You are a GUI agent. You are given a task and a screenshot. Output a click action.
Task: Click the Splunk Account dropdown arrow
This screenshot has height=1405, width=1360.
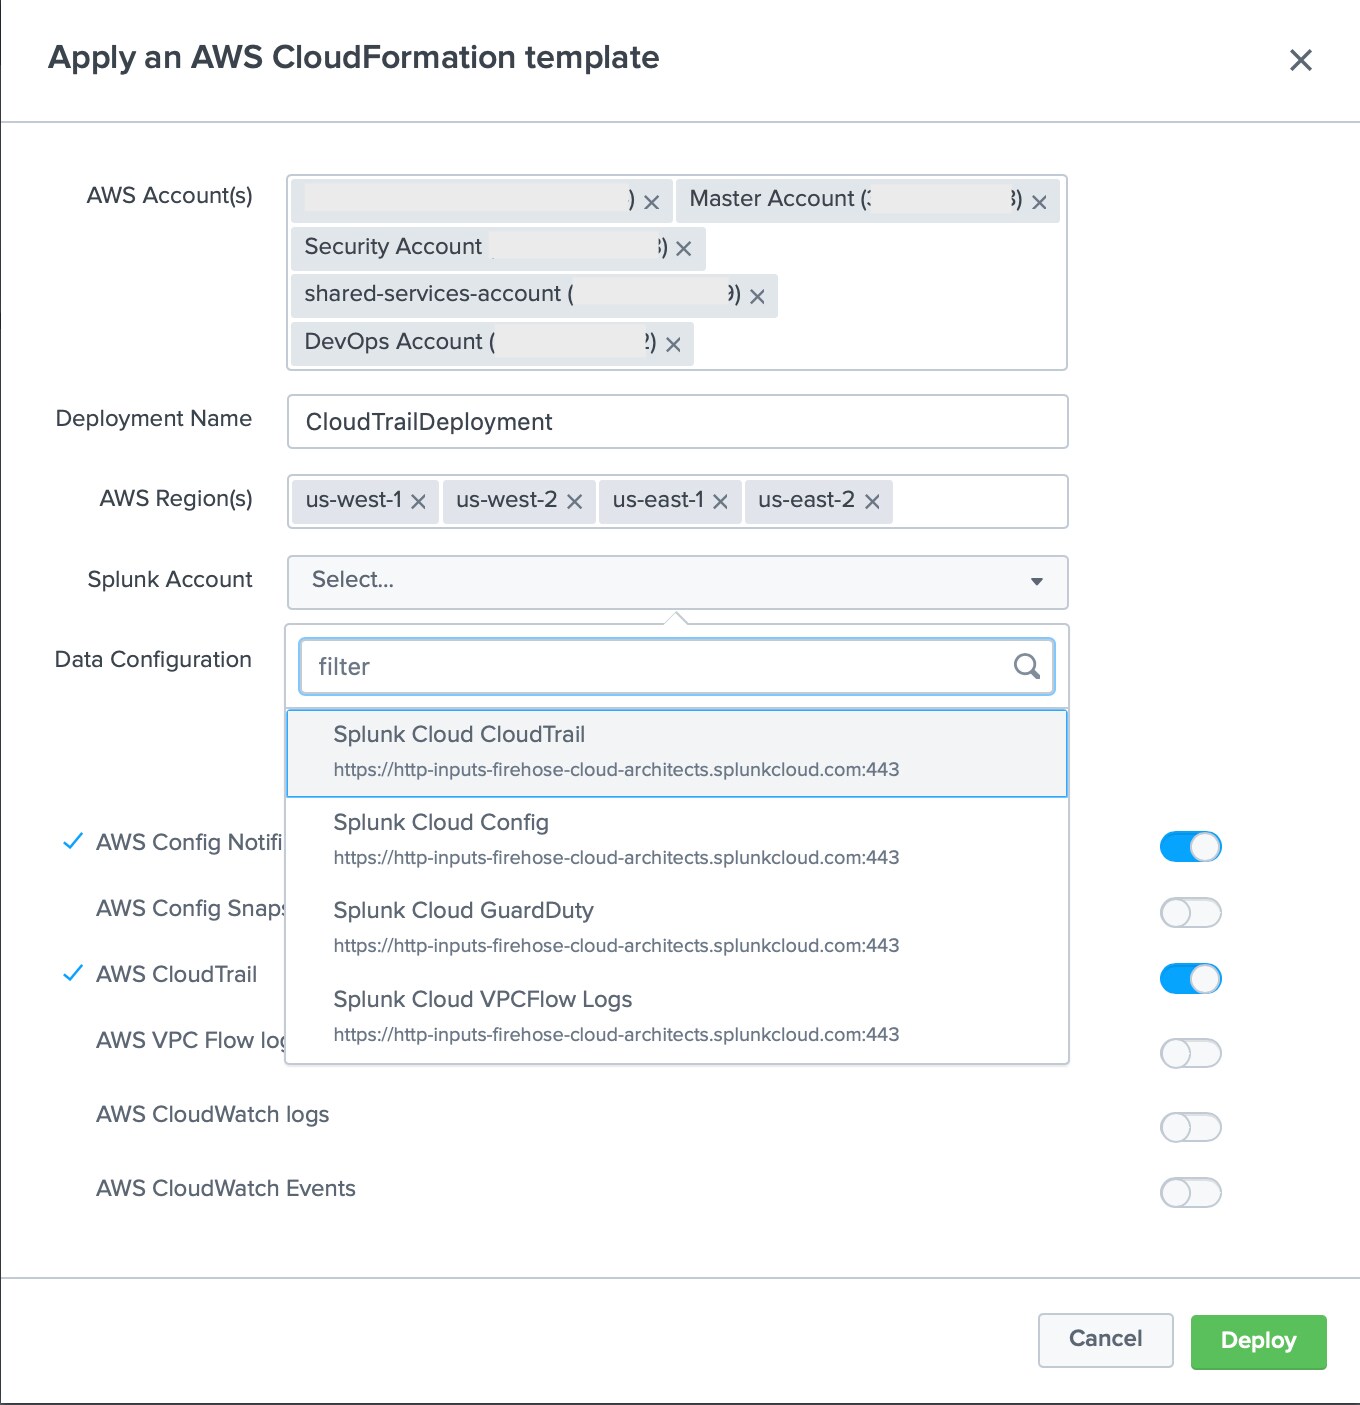pos(1037,582)
